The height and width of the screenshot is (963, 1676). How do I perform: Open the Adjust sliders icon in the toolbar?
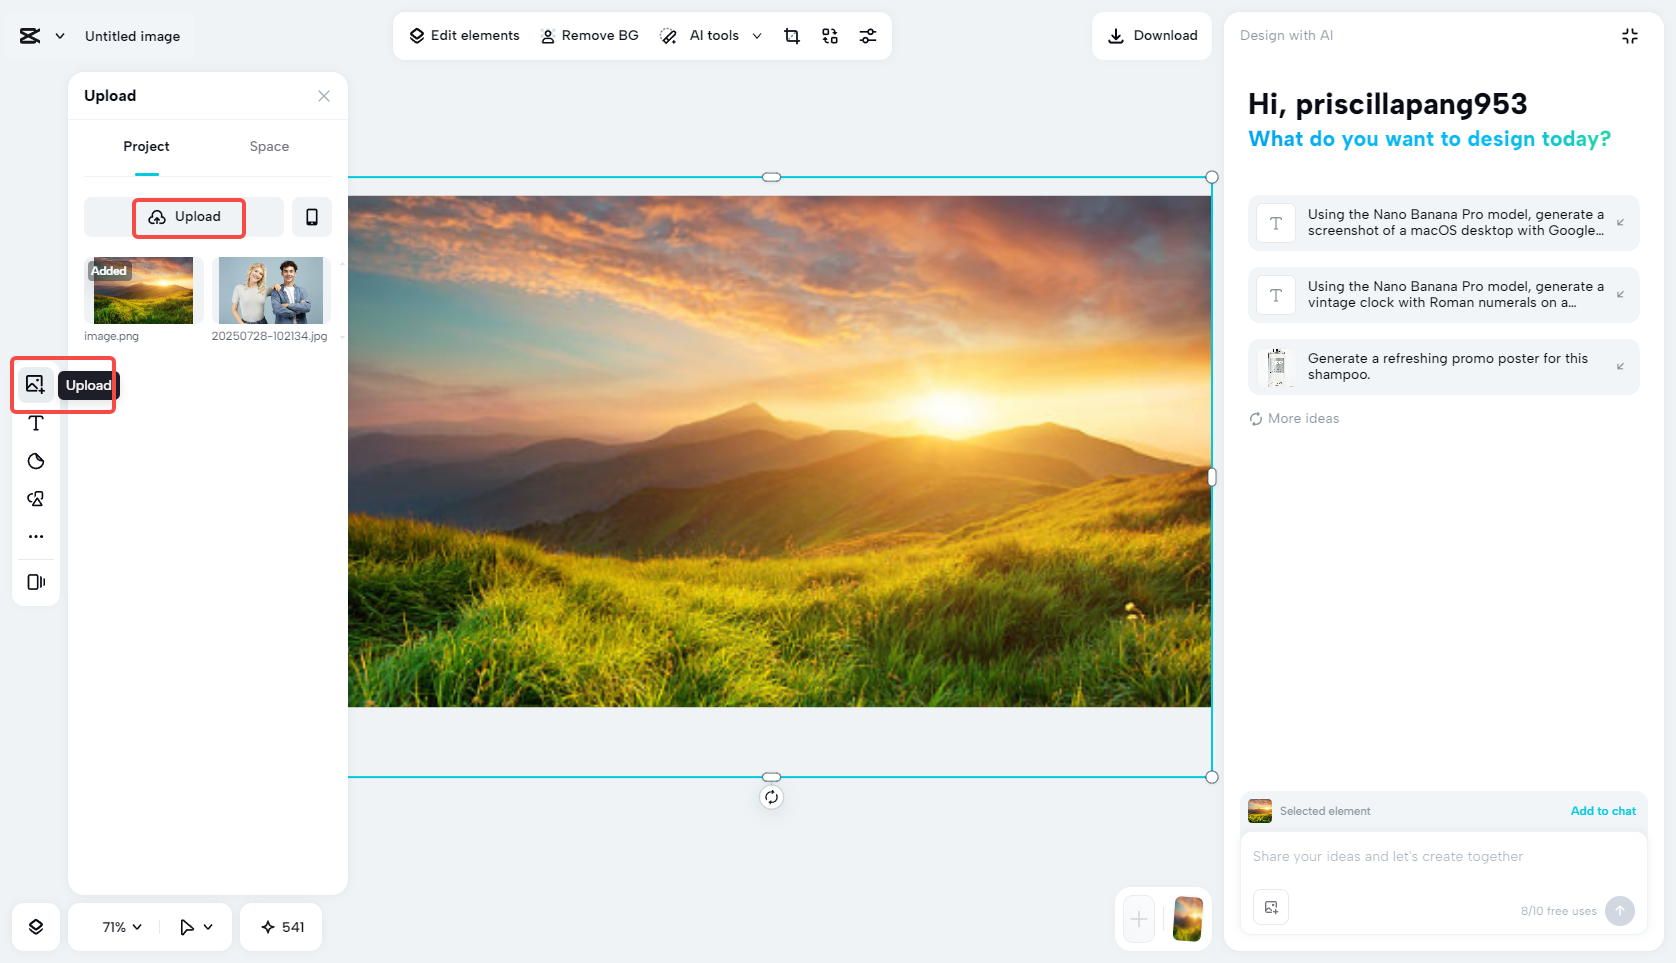coord(867,35)
